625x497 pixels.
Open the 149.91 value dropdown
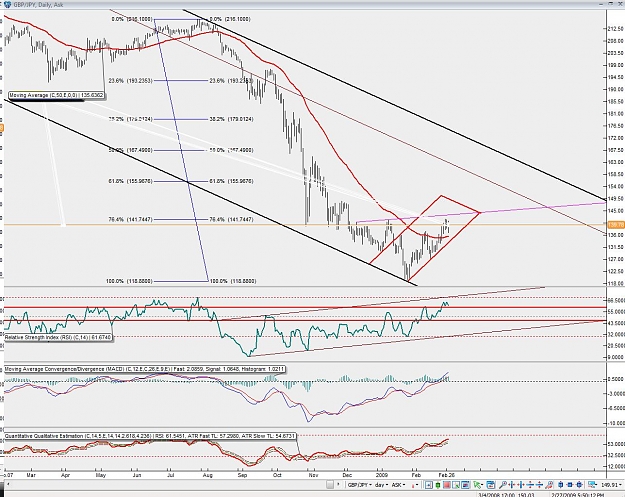(x=613, y=485)
